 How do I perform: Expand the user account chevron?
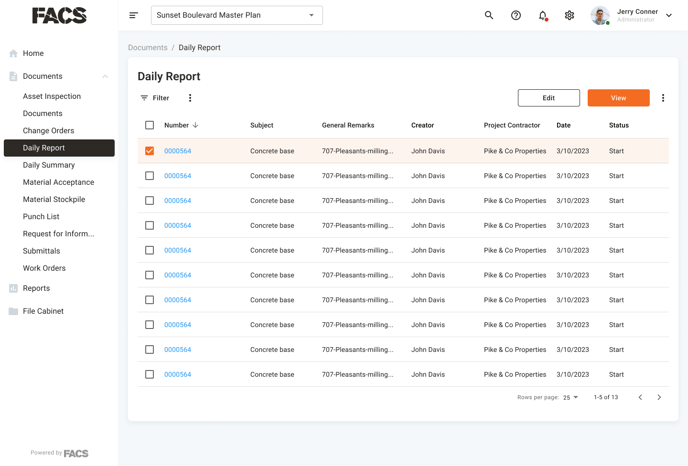click(669, 15)
